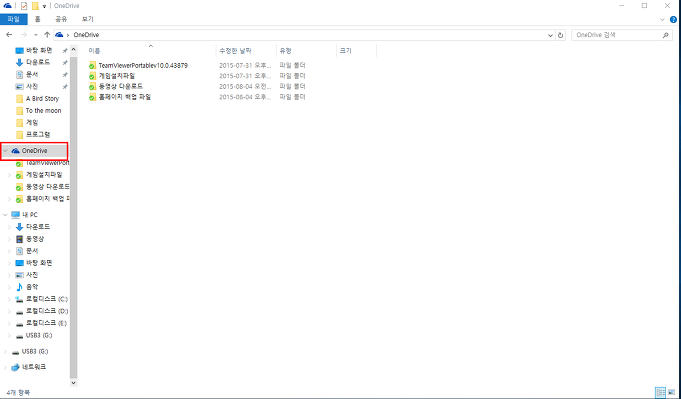Screen dimensions: 681x399
Task: Click the 내 PC computer icon
Action: 16,215
